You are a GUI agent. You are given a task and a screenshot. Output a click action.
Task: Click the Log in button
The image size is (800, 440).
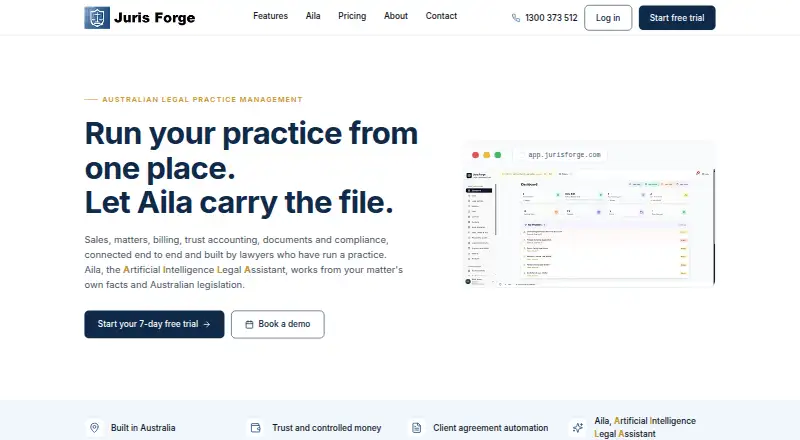608,18
